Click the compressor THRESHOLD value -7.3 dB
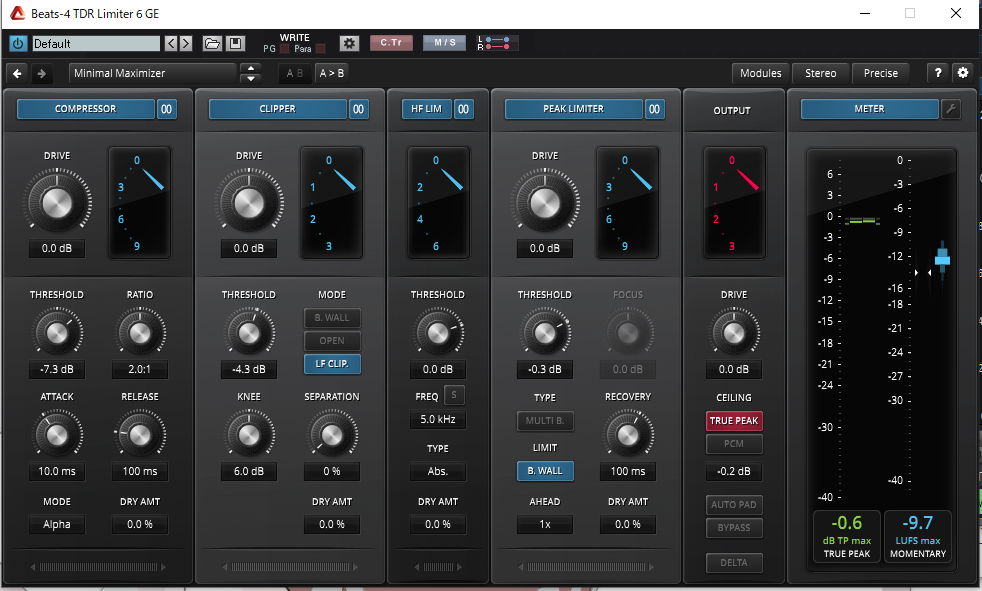The width and height of the screenshot is (982, 591). click(57, 369)
